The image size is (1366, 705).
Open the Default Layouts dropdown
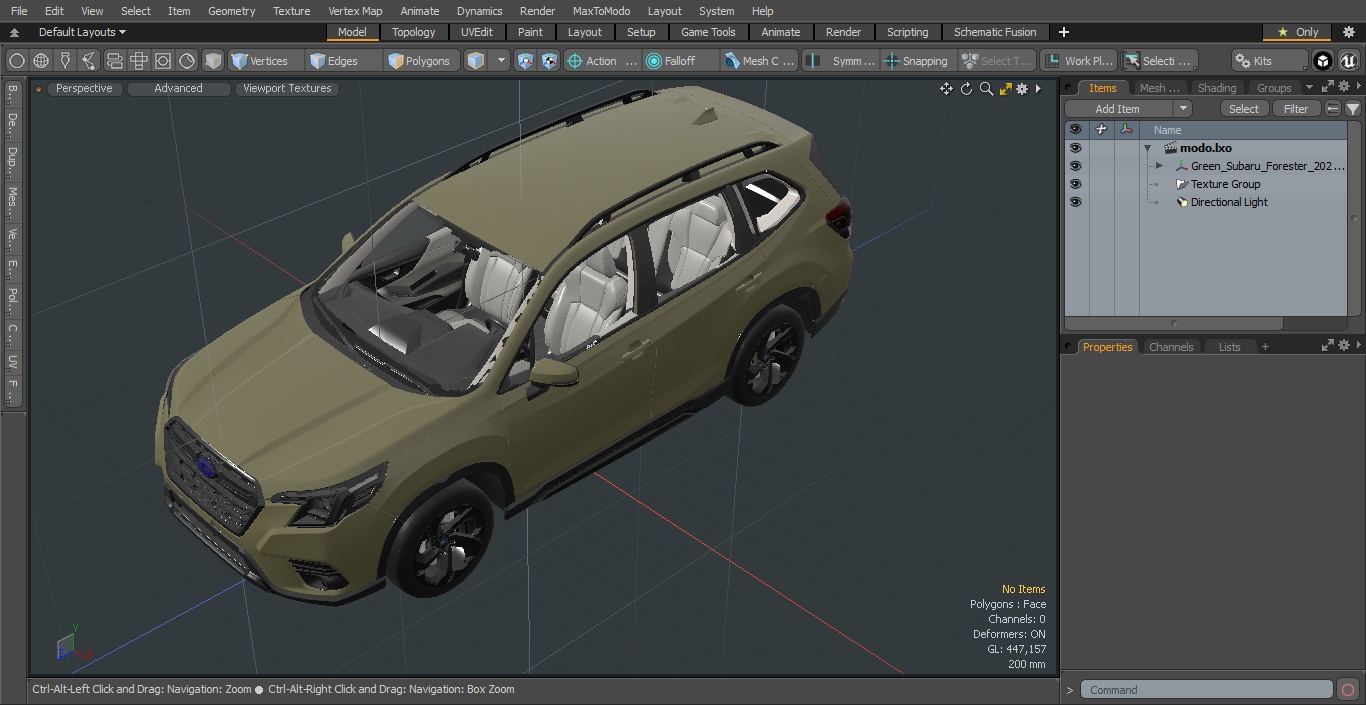pyautogui.click(x=82, y=32)
